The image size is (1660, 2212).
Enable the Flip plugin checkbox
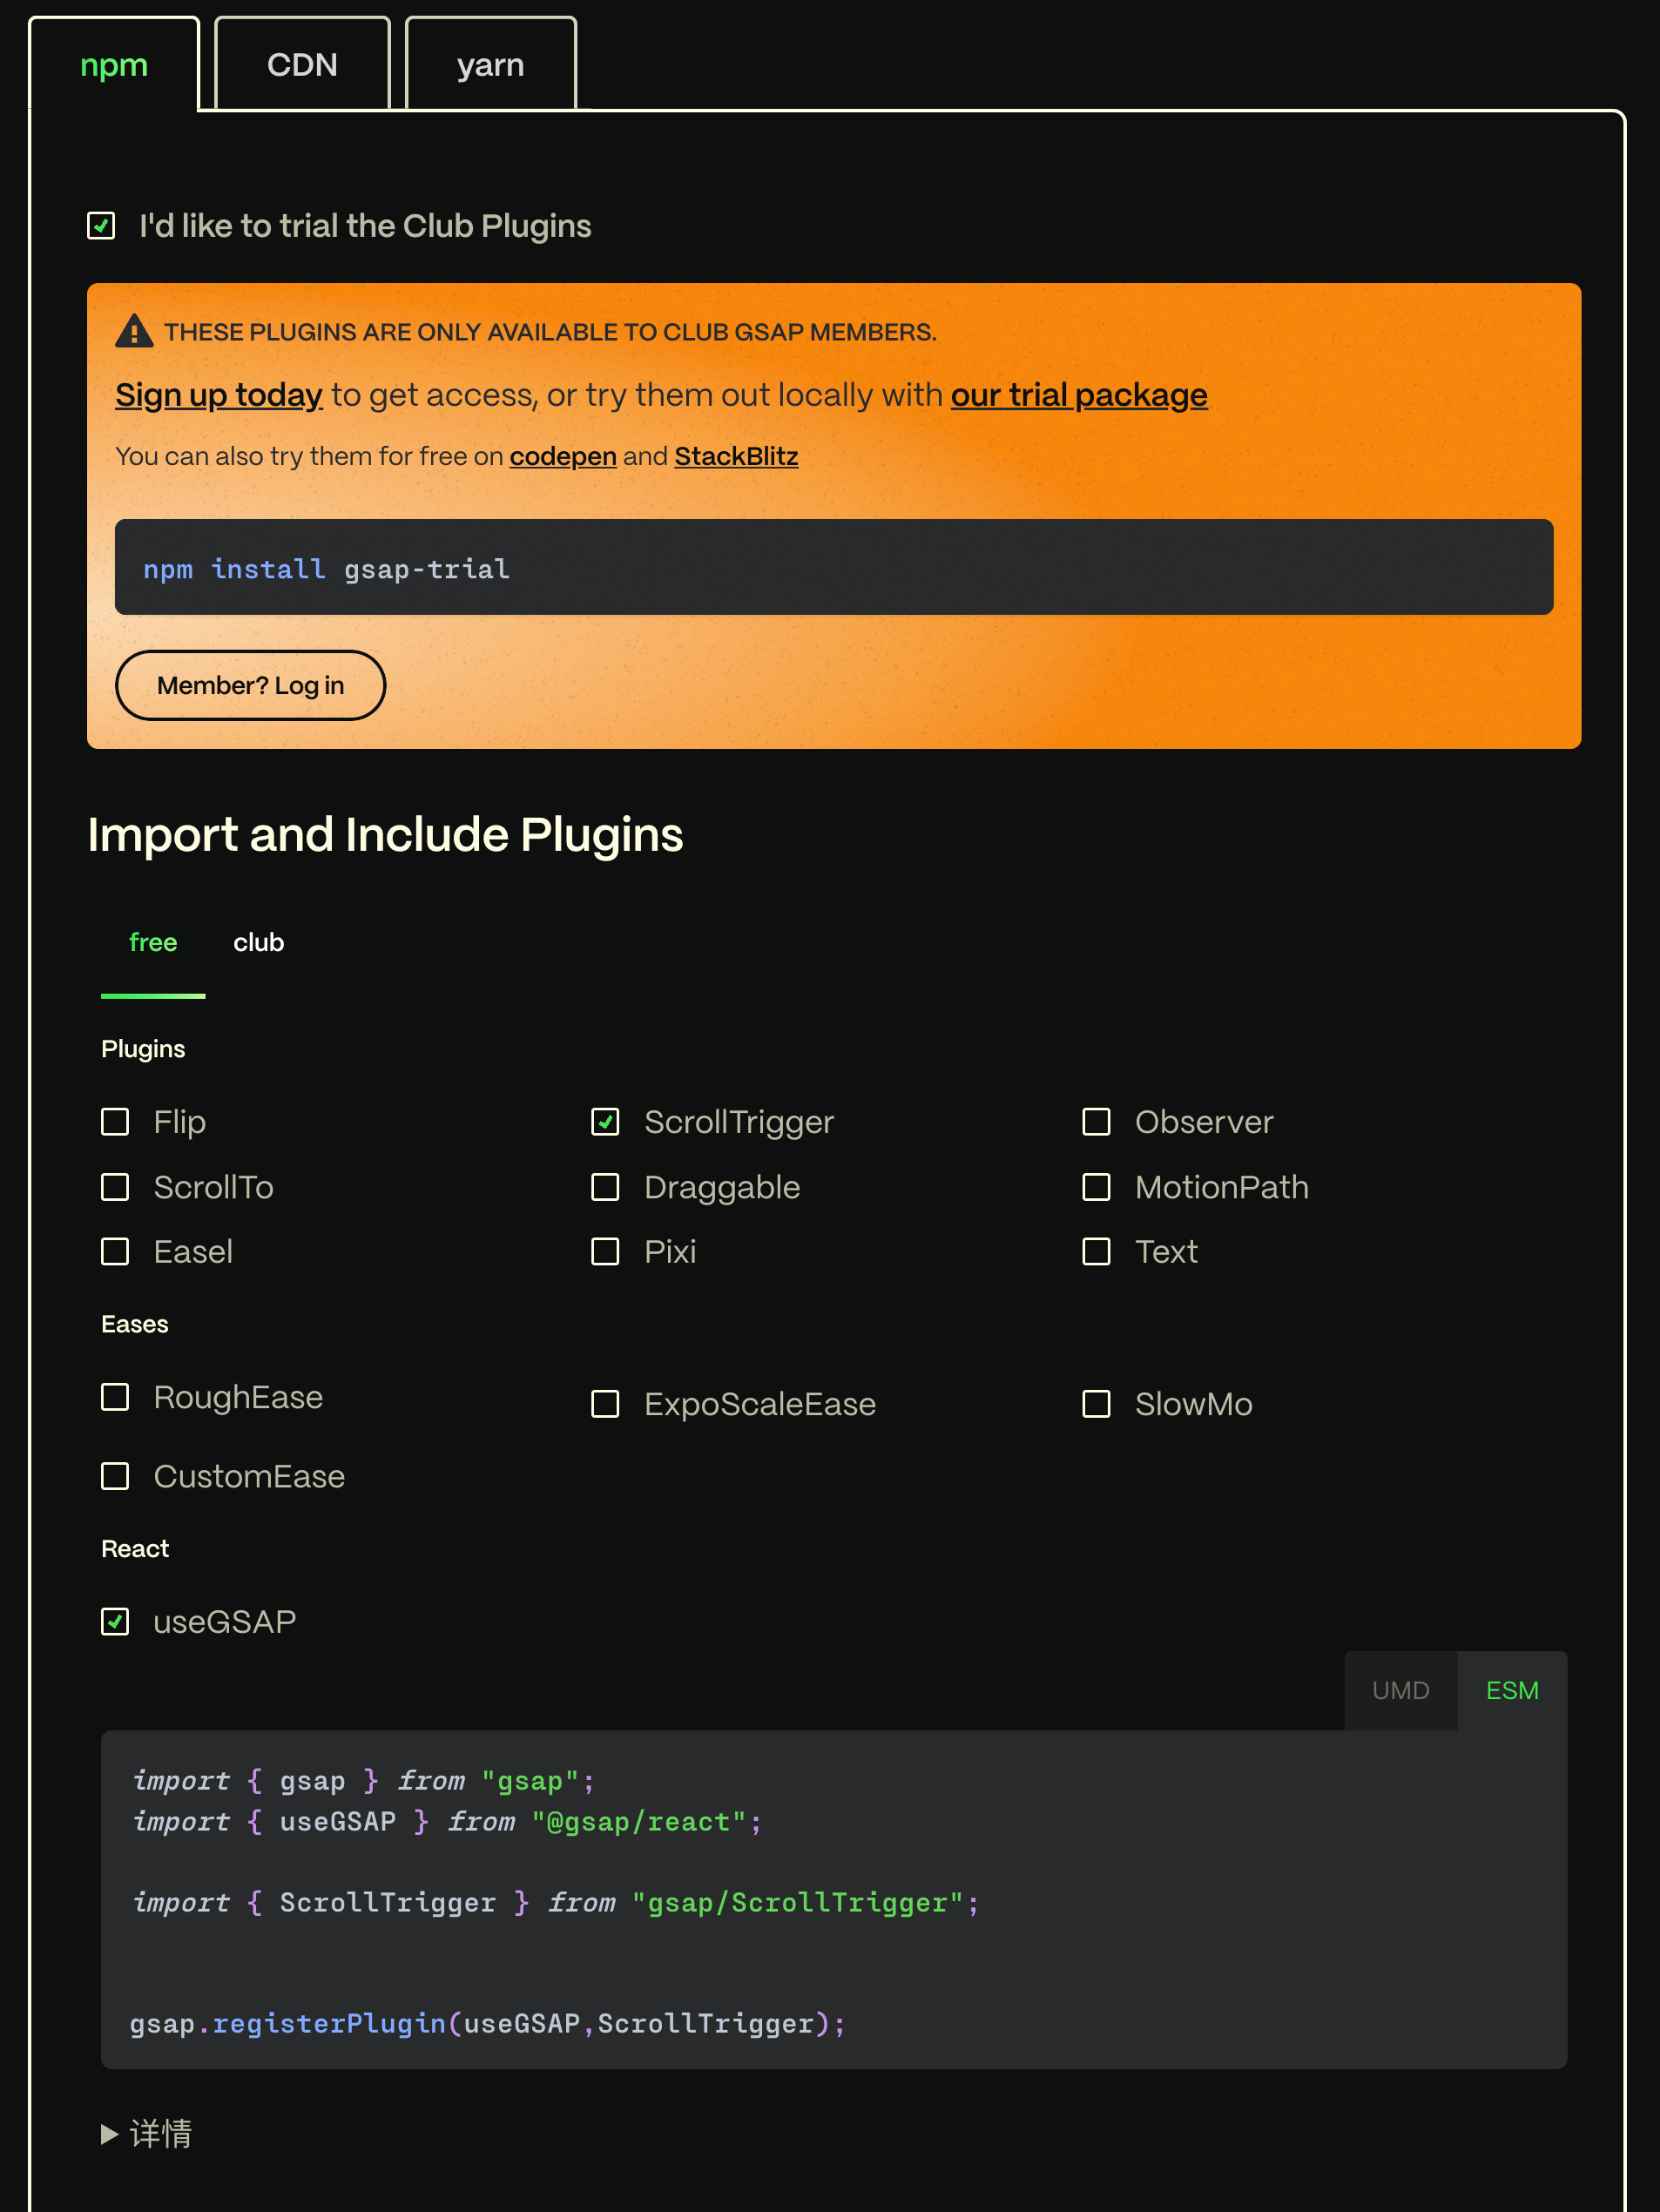point(115,1122)
